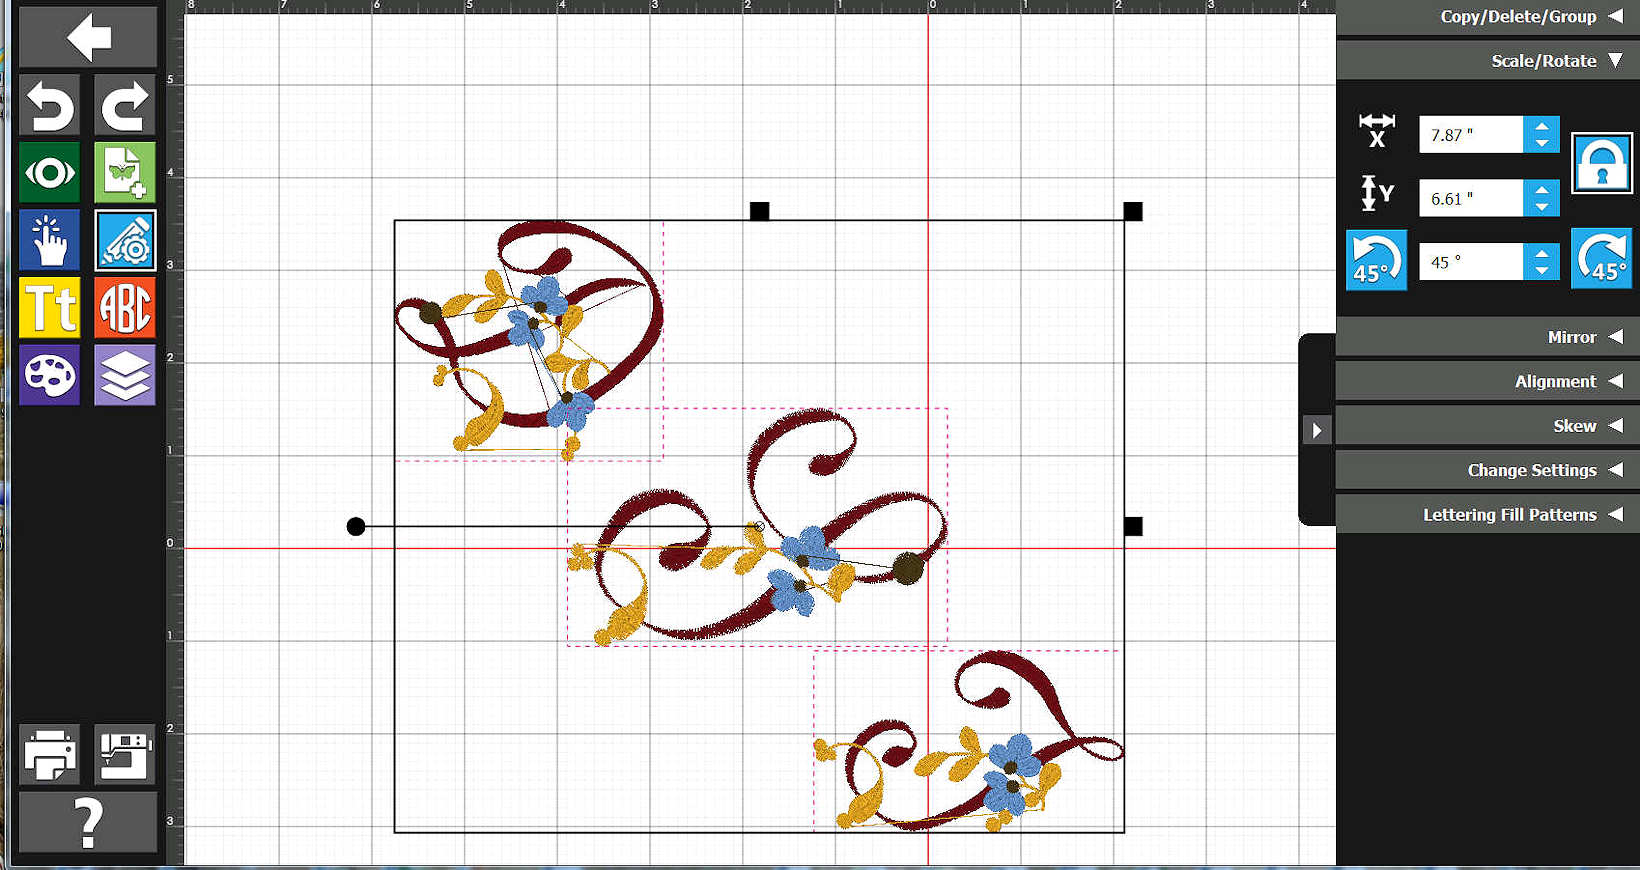Open the ABC monogram tool

click(125, 307)
